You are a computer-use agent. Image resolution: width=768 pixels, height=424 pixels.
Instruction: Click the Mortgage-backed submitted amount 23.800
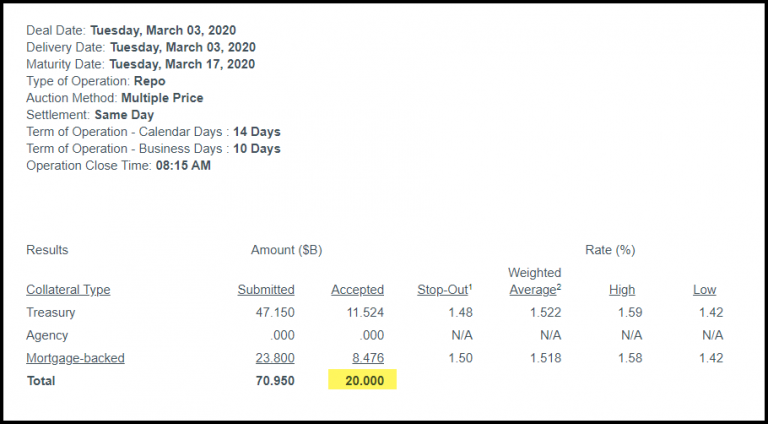click(273, 357)
